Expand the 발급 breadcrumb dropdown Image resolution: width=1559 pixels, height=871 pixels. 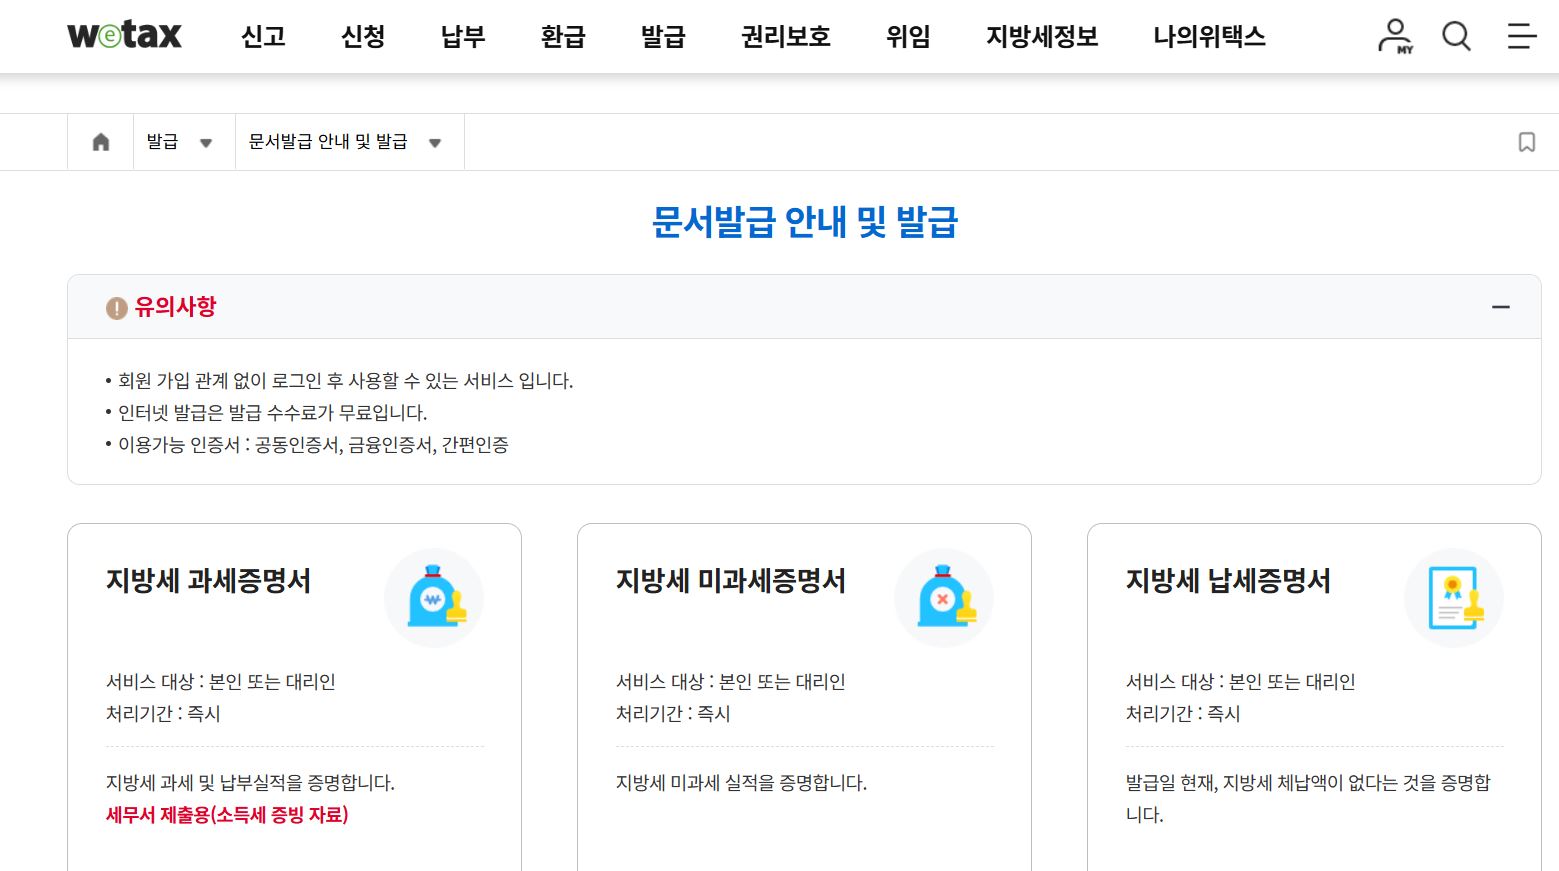(x=206, y=142)
